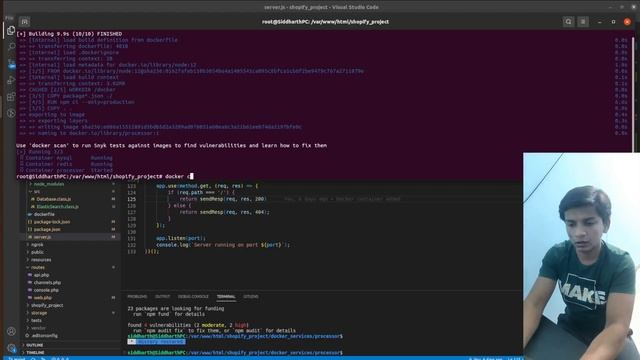Viewport: 640px width, 360px height.
Task: Open the Accounts icon in the activity bar
Action: coord(11,331)
